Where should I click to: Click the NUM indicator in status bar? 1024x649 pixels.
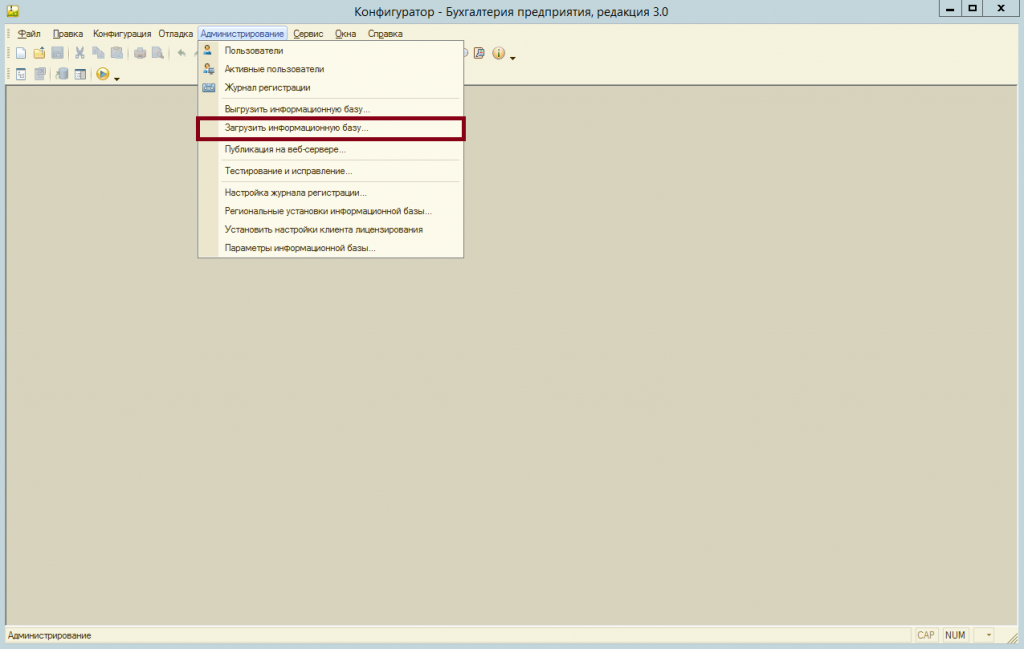click(955, 635)
